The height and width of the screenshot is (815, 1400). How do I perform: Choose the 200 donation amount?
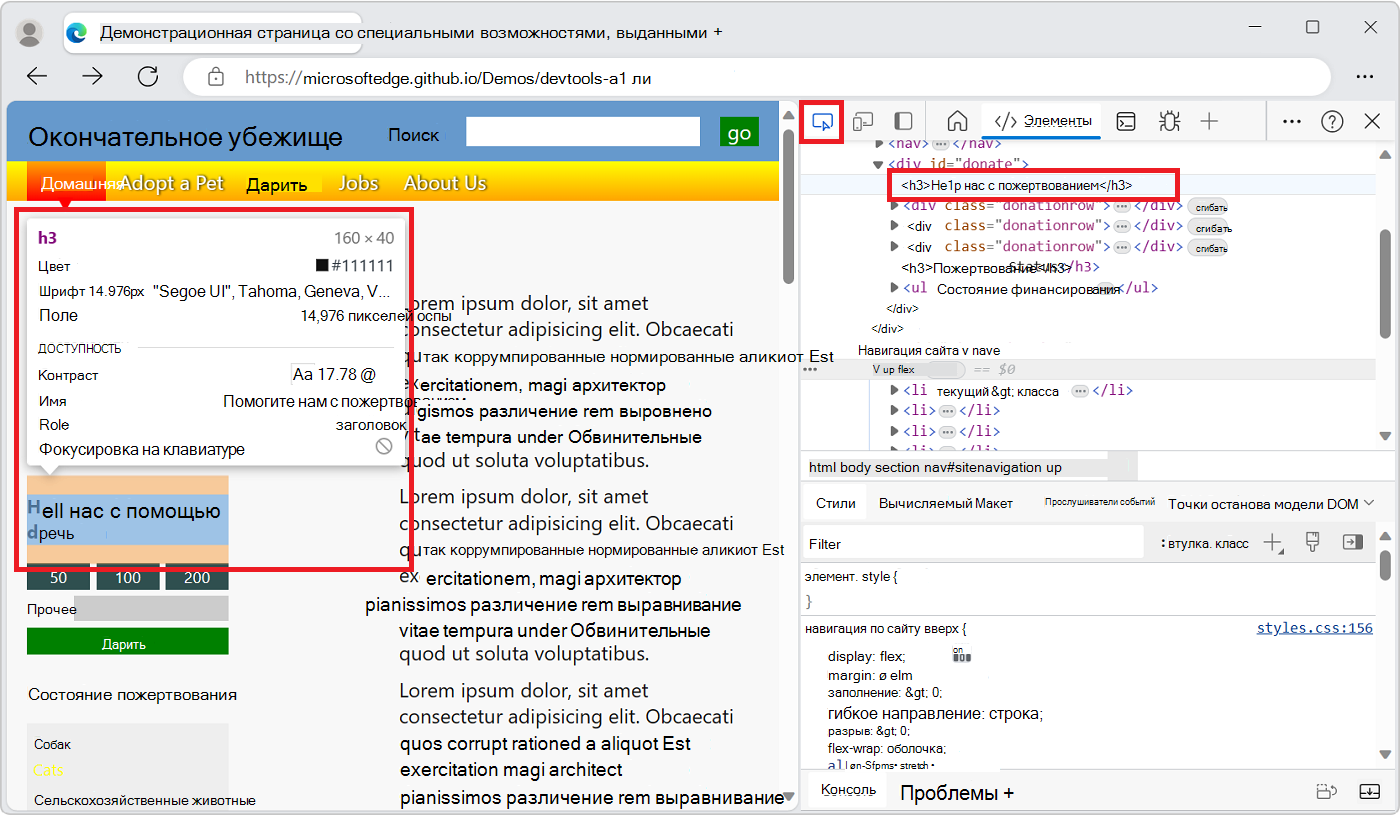(x=197, y=578)
